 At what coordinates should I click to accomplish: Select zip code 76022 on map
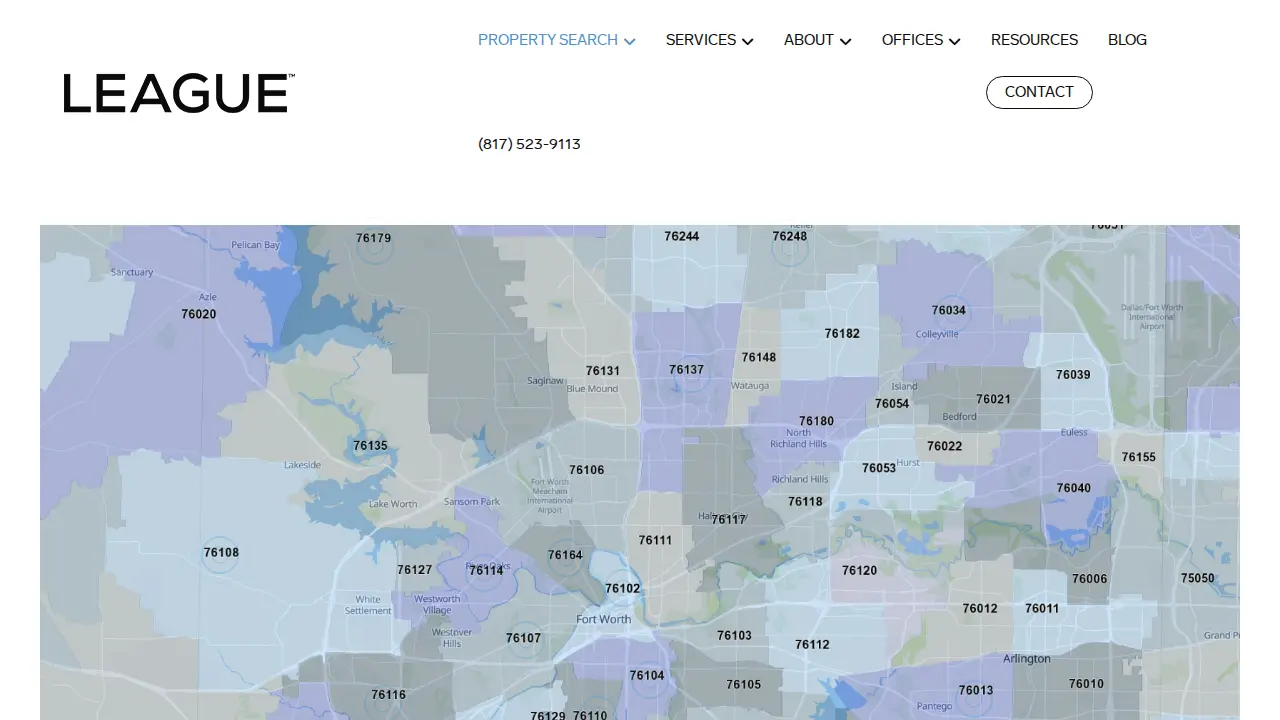tap(944, 446)
